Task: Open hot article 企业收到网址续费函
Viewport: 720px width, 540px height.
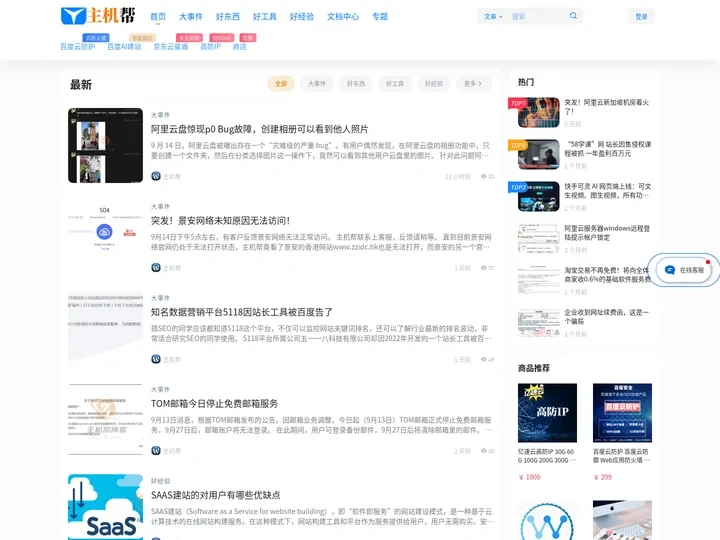Action: (x=607, y=317)
